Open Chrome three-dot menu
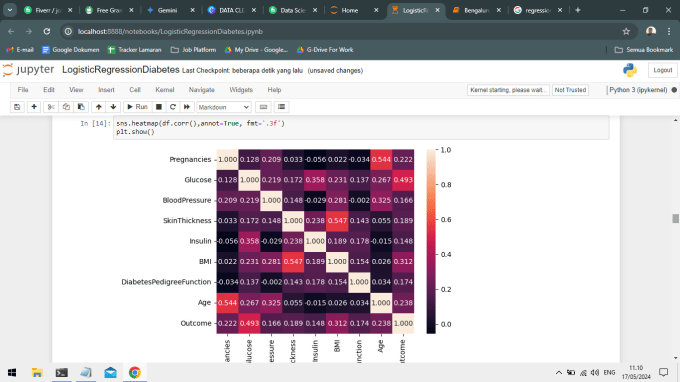 coord(669,31)
